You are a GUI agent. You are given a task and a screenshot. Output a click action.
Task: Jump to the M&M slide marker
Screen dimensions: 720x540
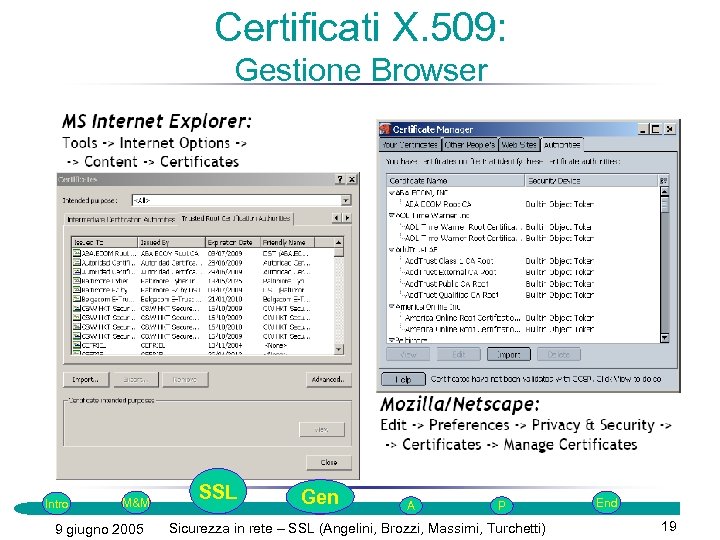tap(136, 503)
